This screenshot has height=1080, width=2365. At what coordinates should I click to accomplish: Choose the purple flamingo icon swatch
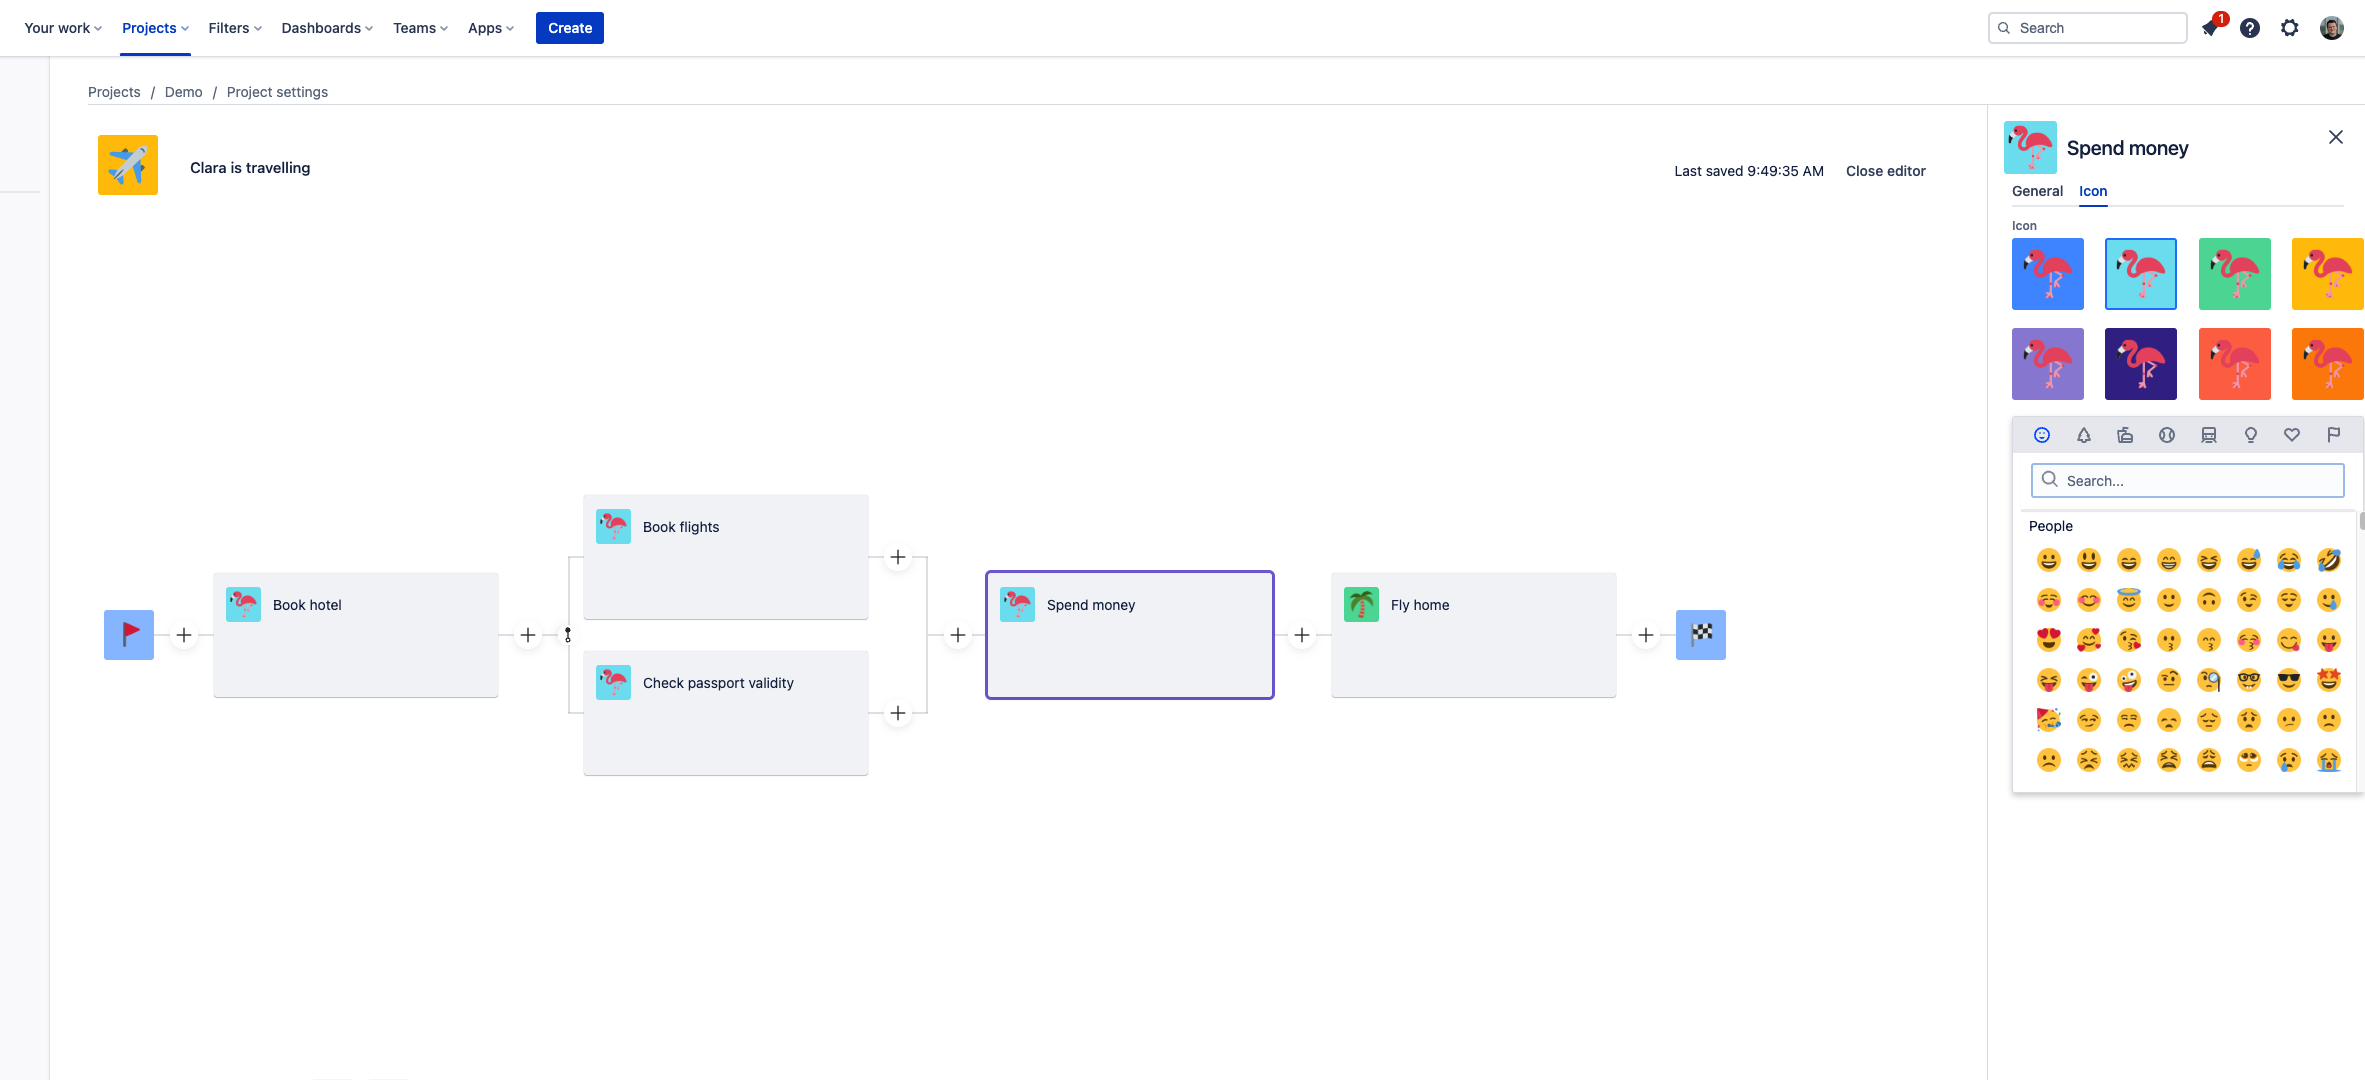[2047, 363]
